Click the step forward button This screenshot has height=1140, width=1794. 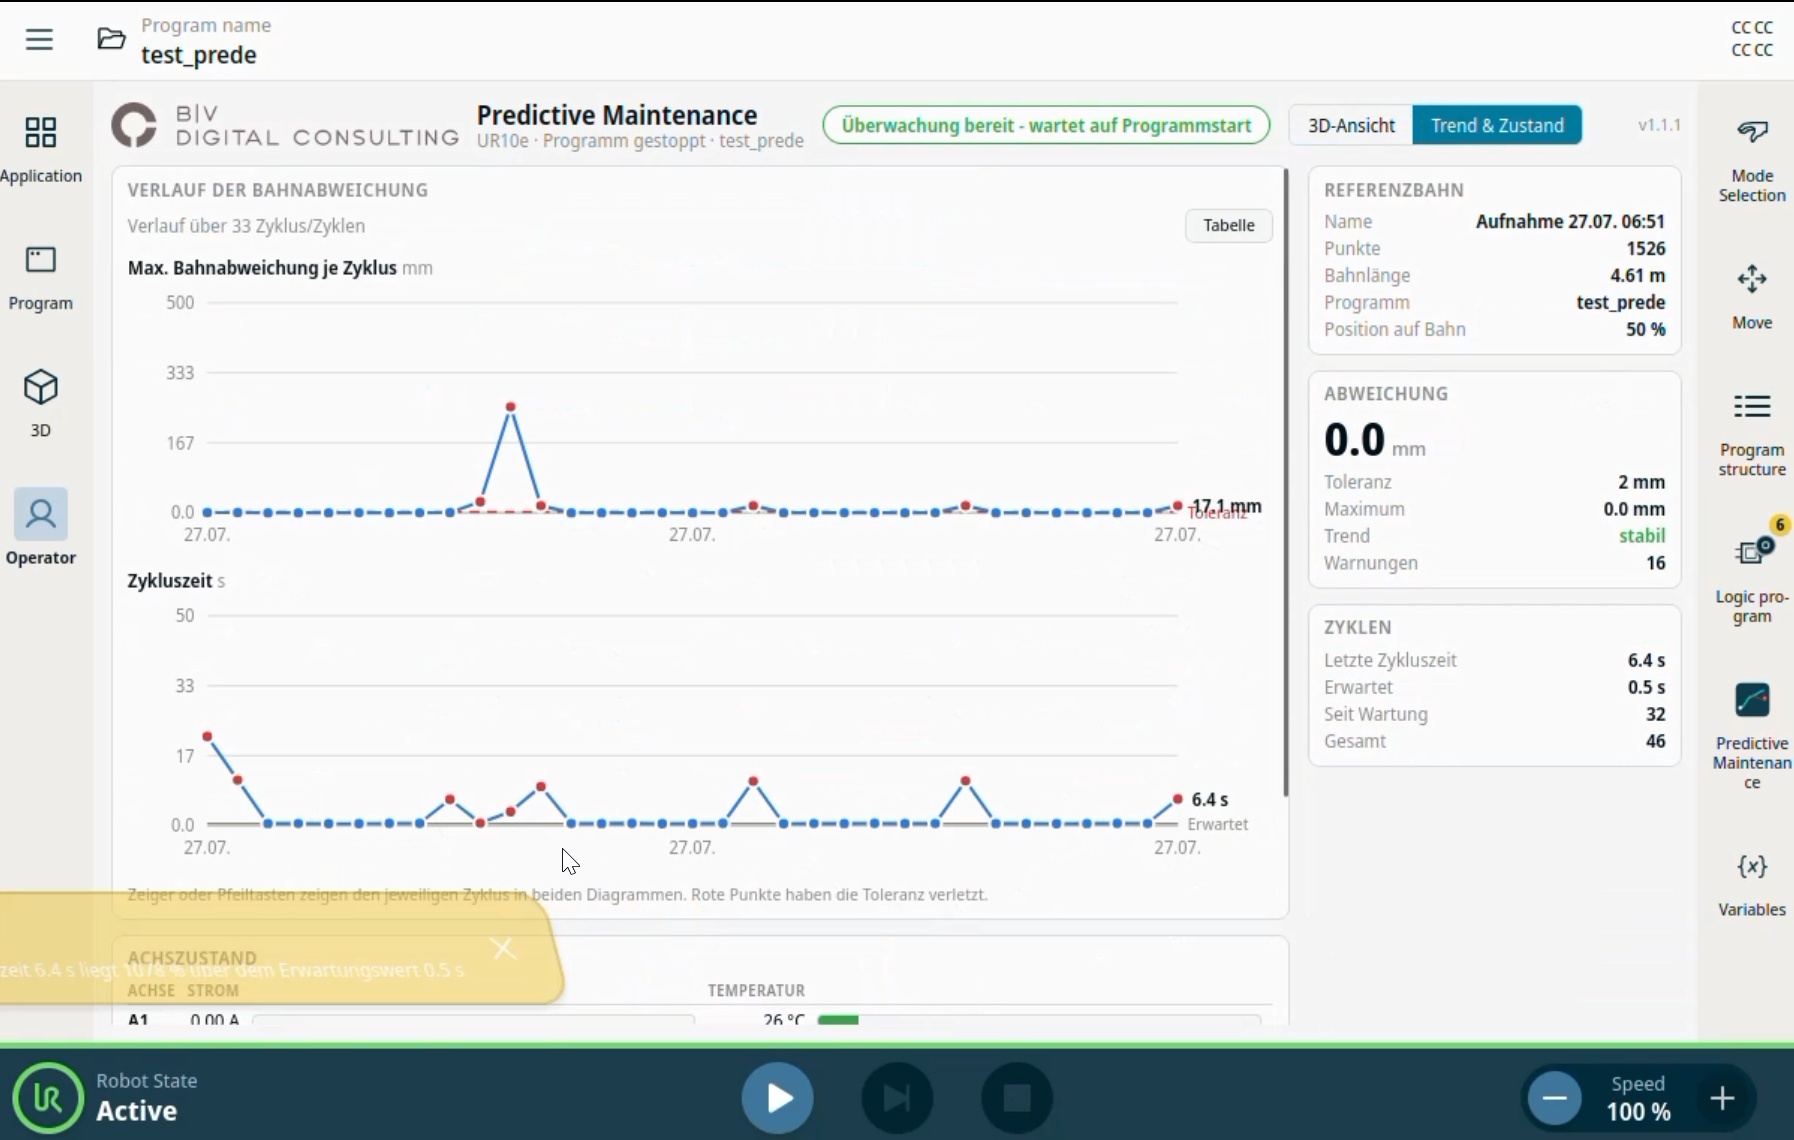(x=897, y=1098)
